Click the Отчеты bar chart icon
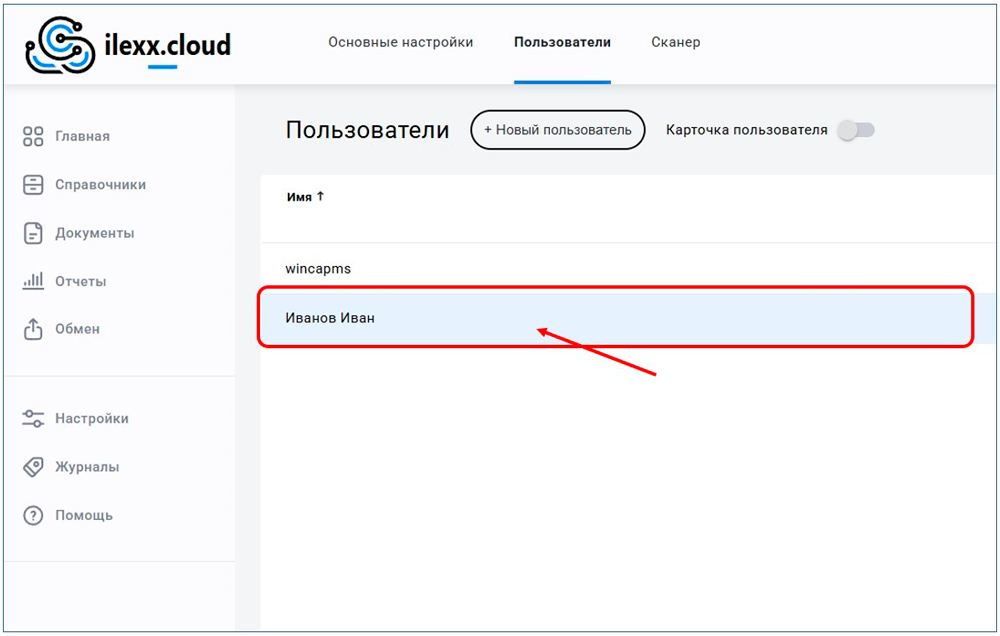 [x=33, y=281]
